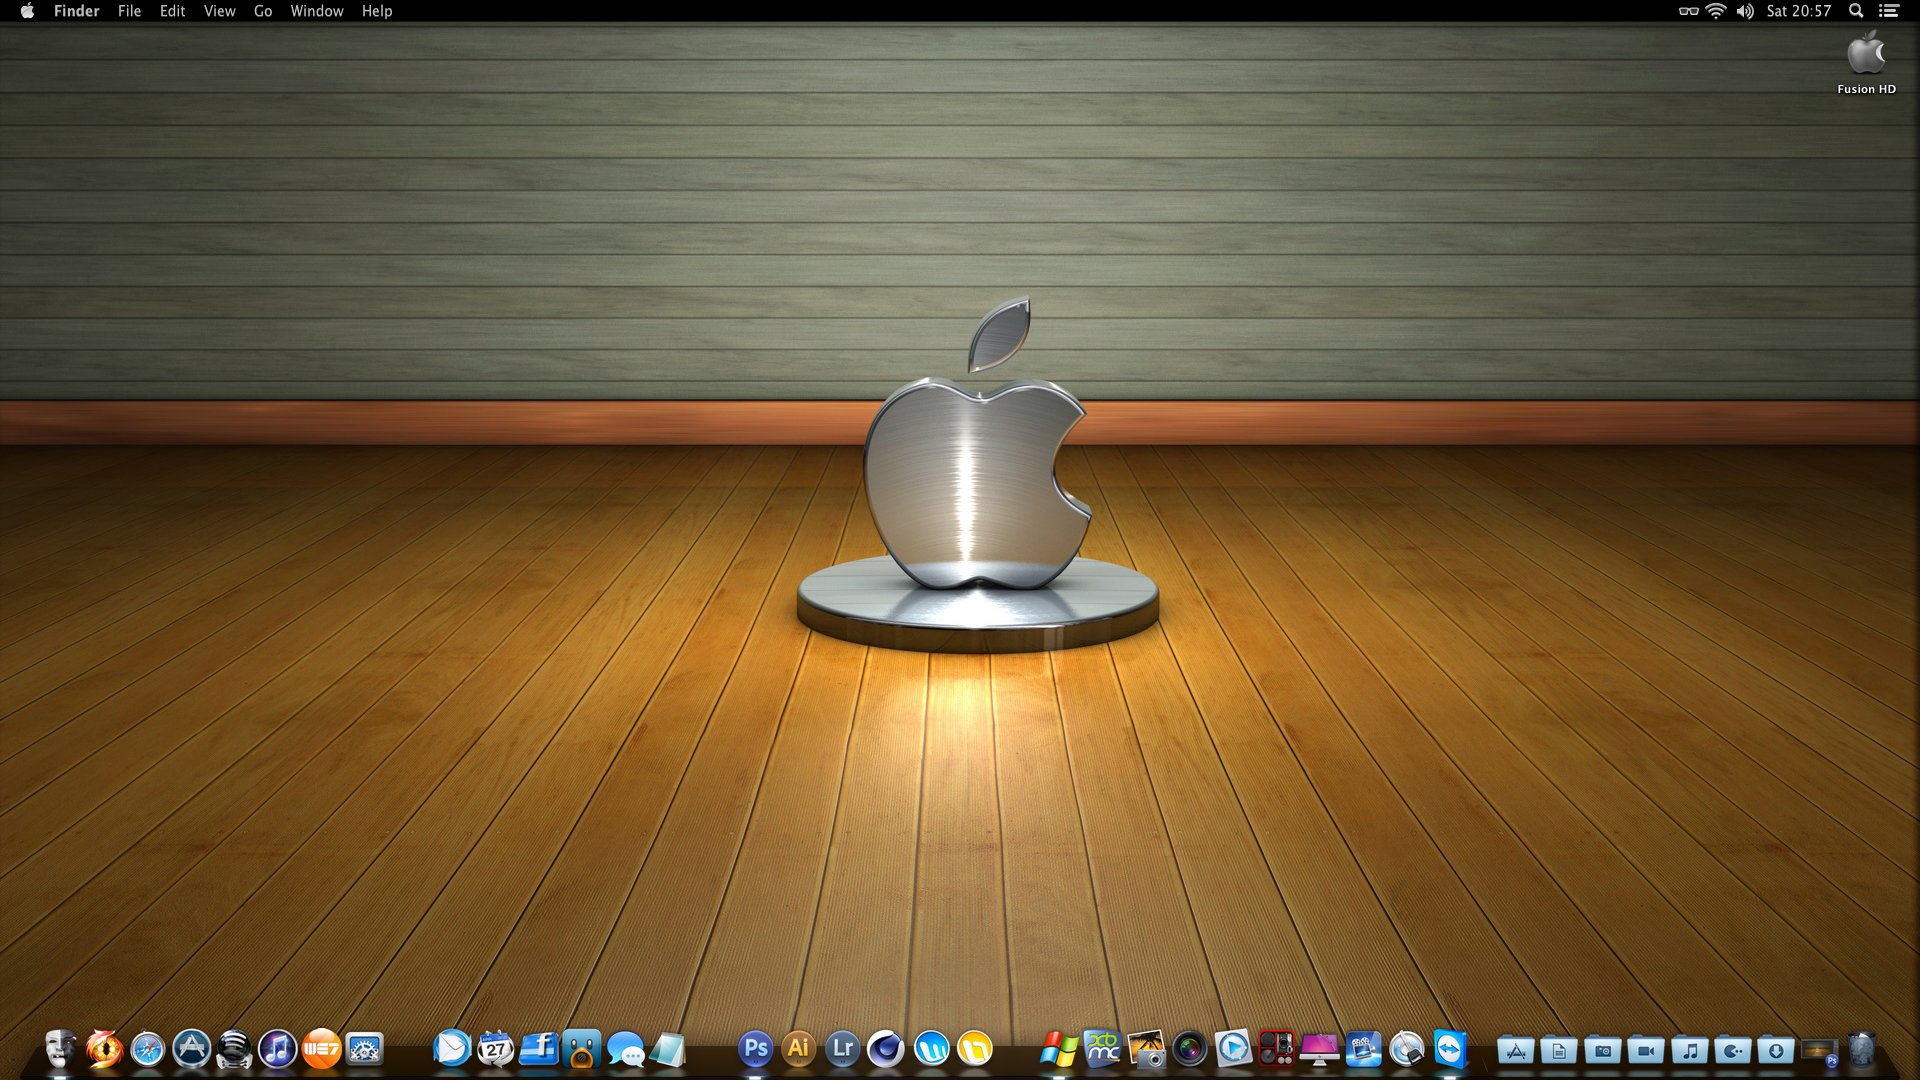Launch Adobe Lightroom from the dock
The height and width of the screenshot is (1080, 1920).
pyautogui.click(x=843, y=1049)
